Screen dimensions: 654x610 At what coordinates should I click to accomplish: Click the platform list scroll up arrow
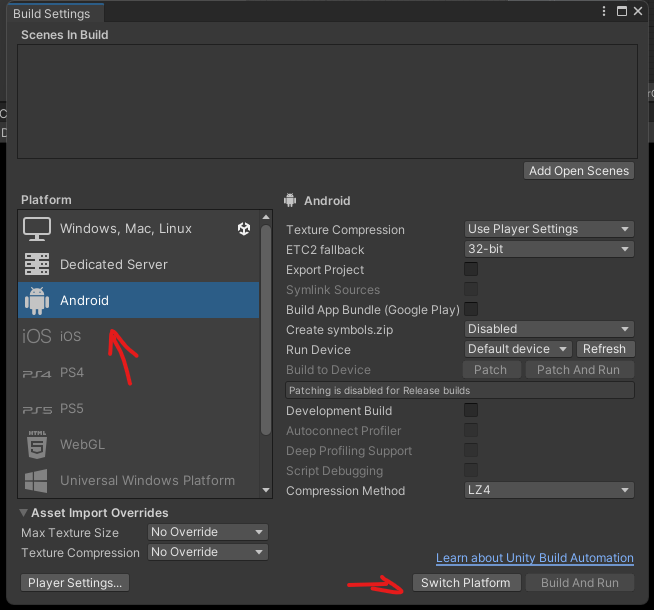(x=266, y=217)
